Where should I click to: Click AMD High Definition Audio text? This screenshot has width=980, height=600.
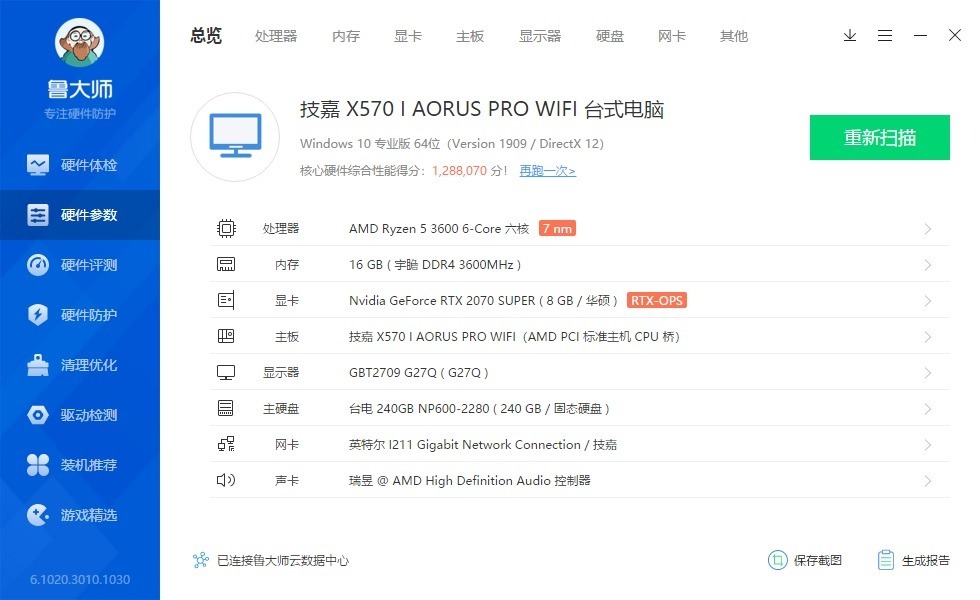click(x=471, y=481)
